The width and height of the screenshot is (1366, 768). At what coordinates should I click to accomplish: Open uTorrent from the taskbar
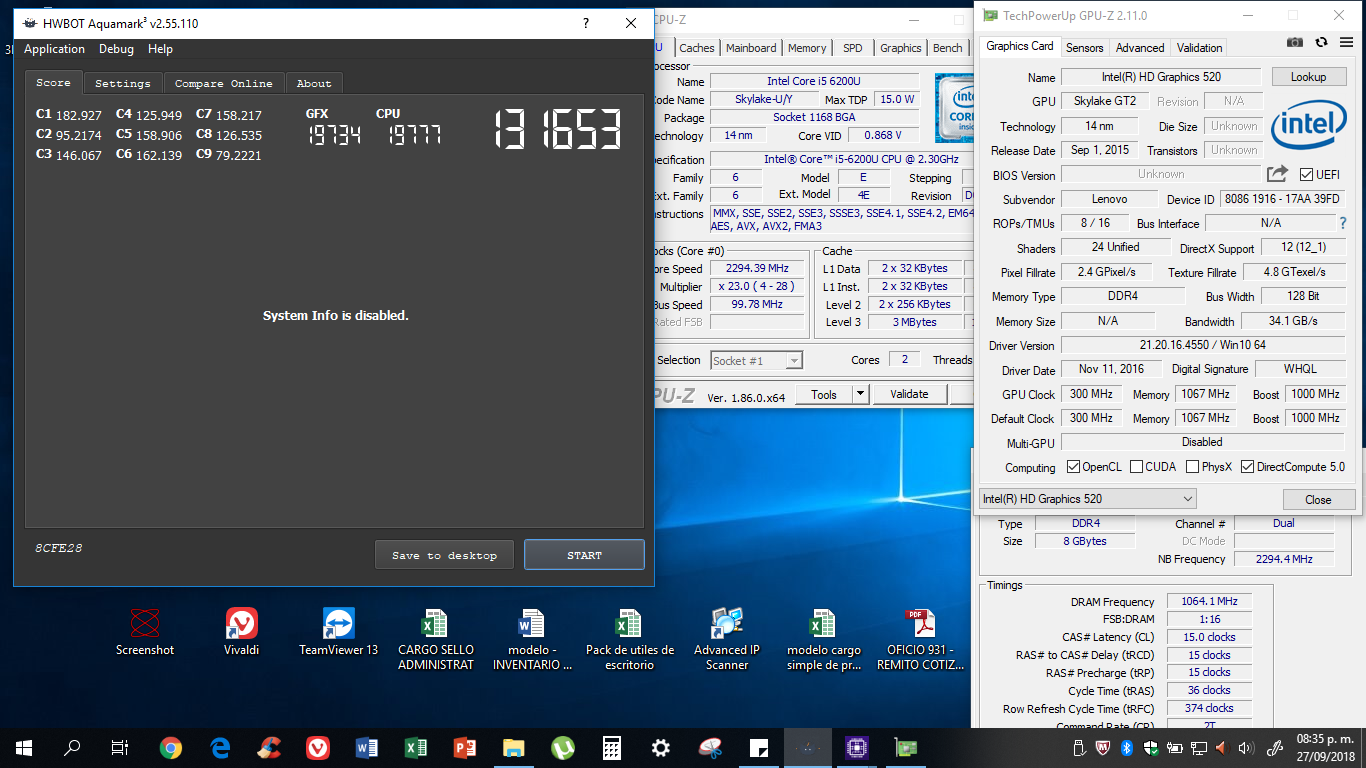(562, 748)
